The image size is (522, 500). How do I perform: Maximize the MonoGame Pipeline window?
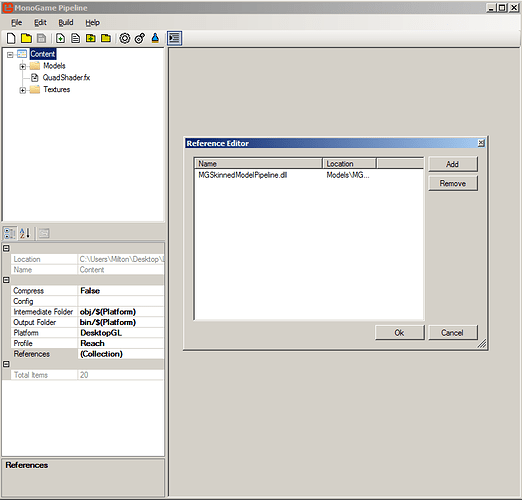tap(502, 7)
